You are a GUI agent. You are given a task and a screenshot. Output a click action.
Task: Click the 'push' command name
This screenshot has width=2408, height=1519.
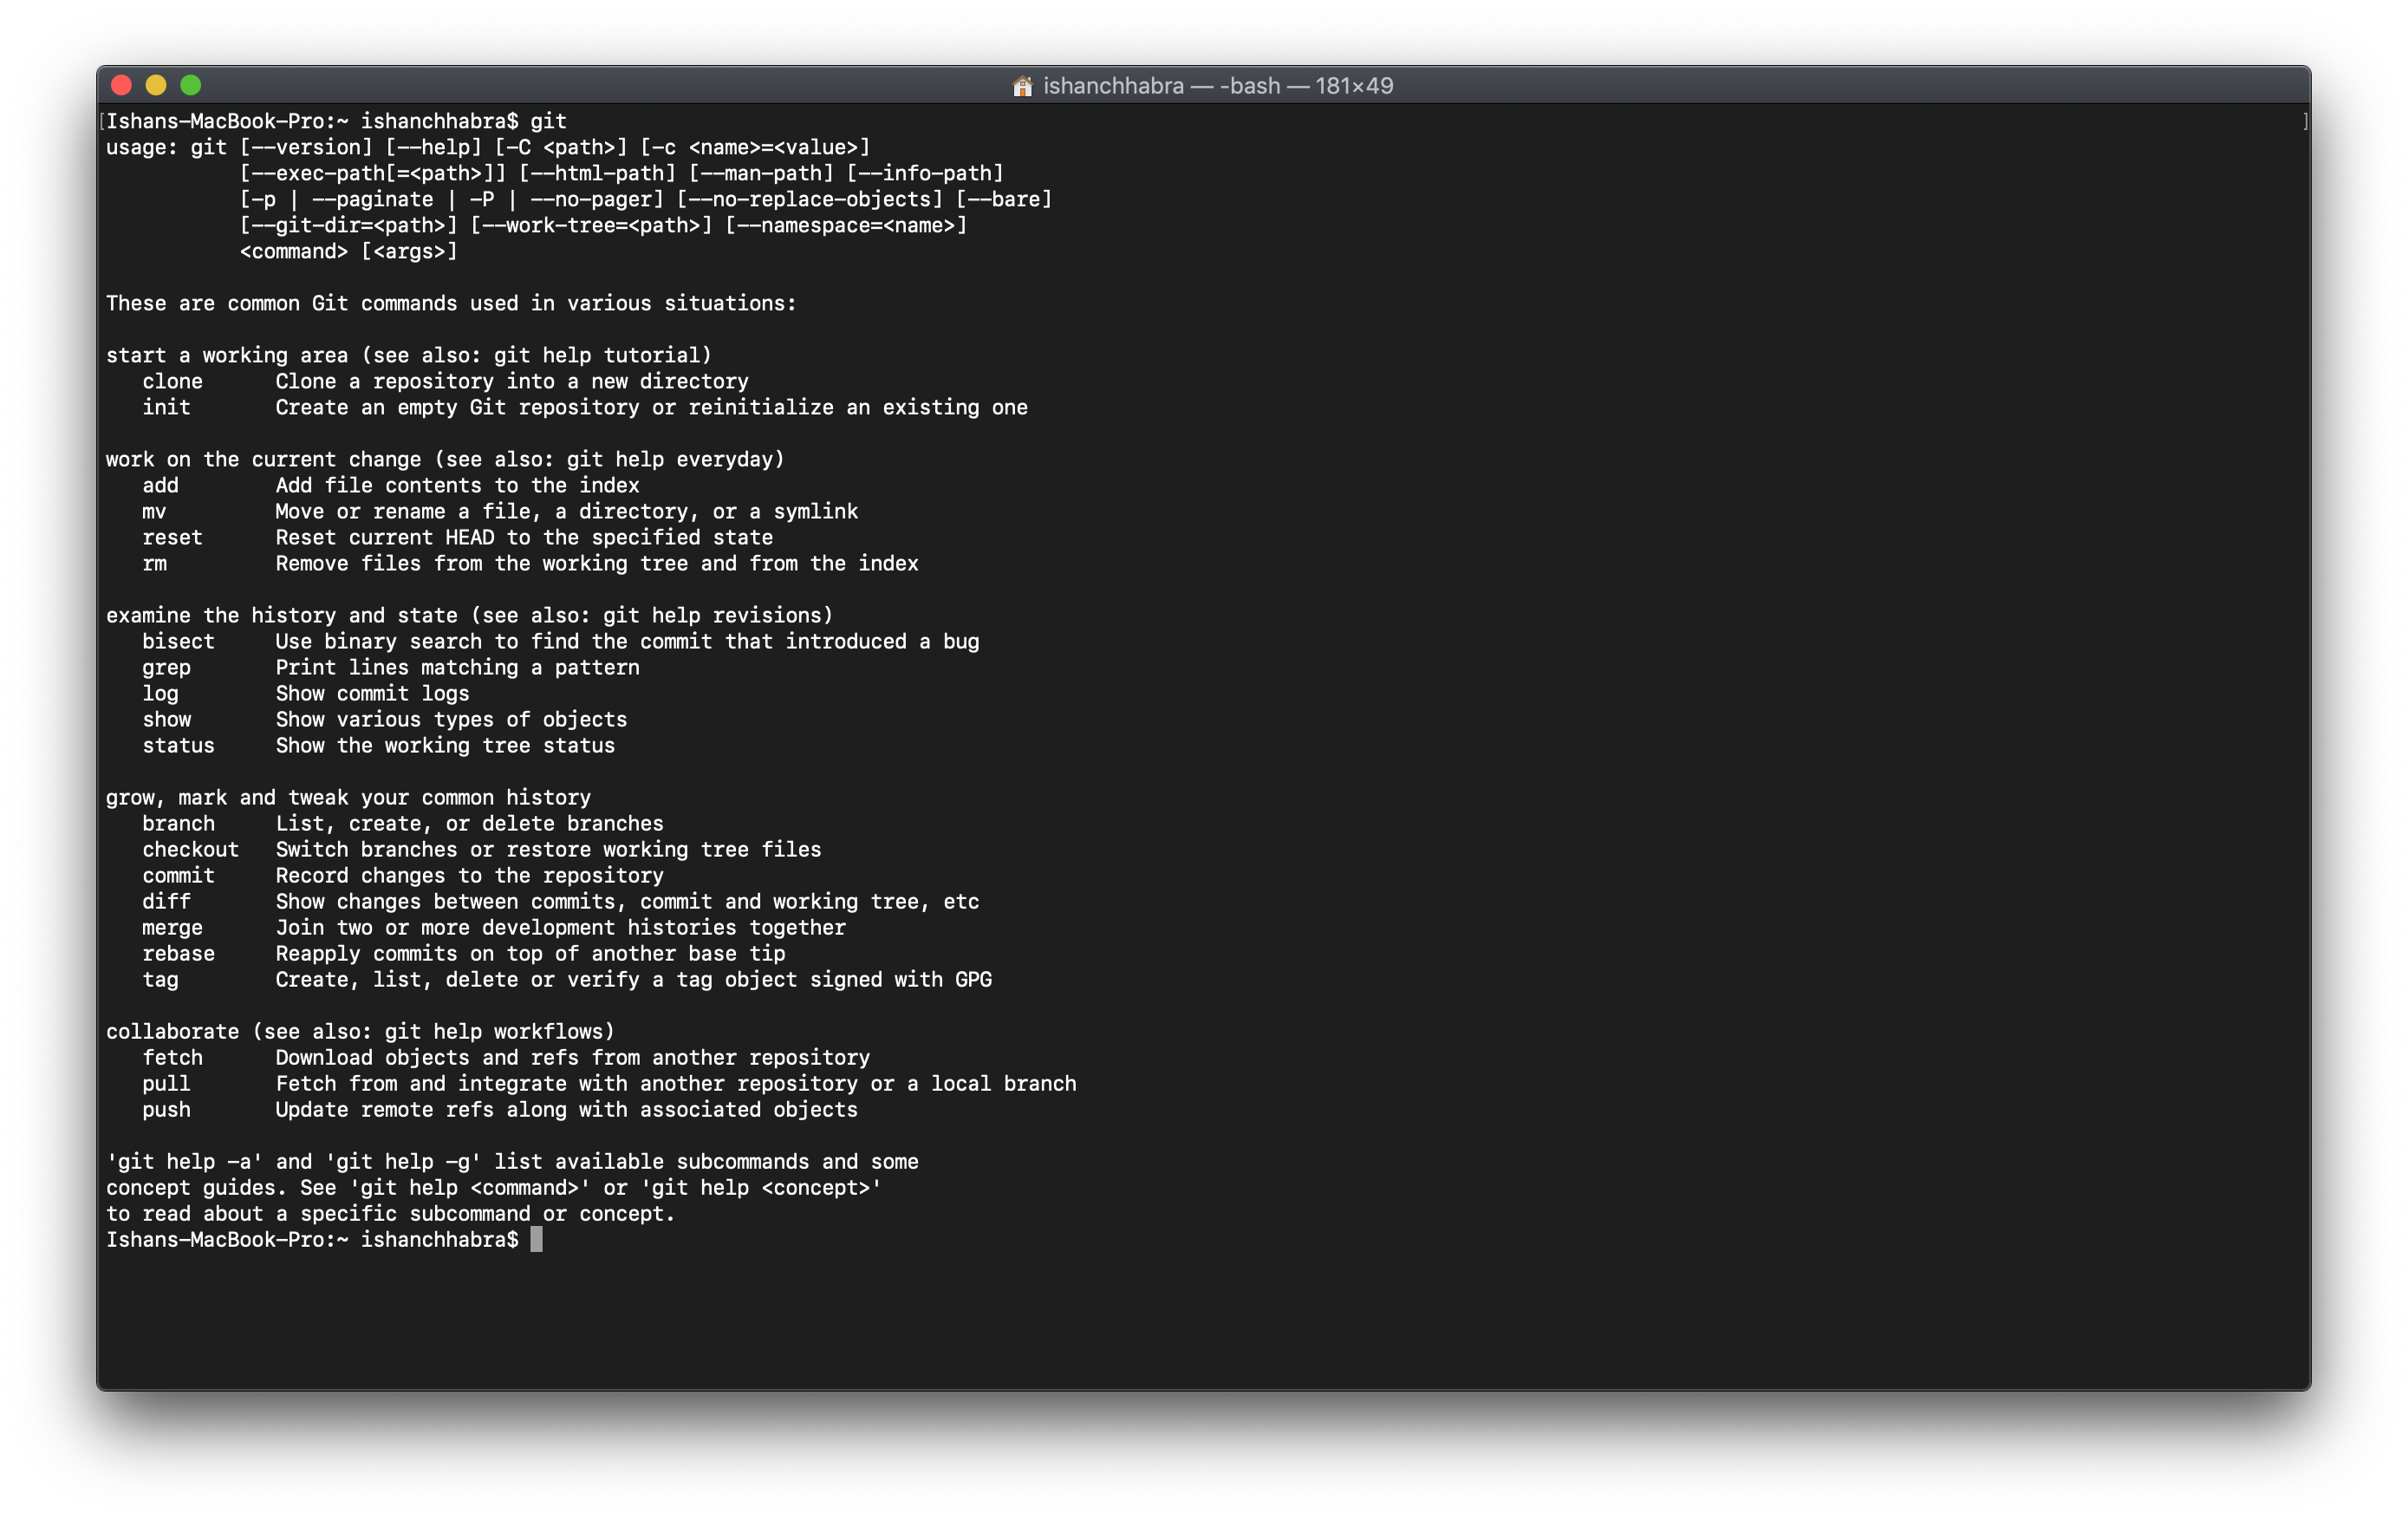pos(166,1110)
